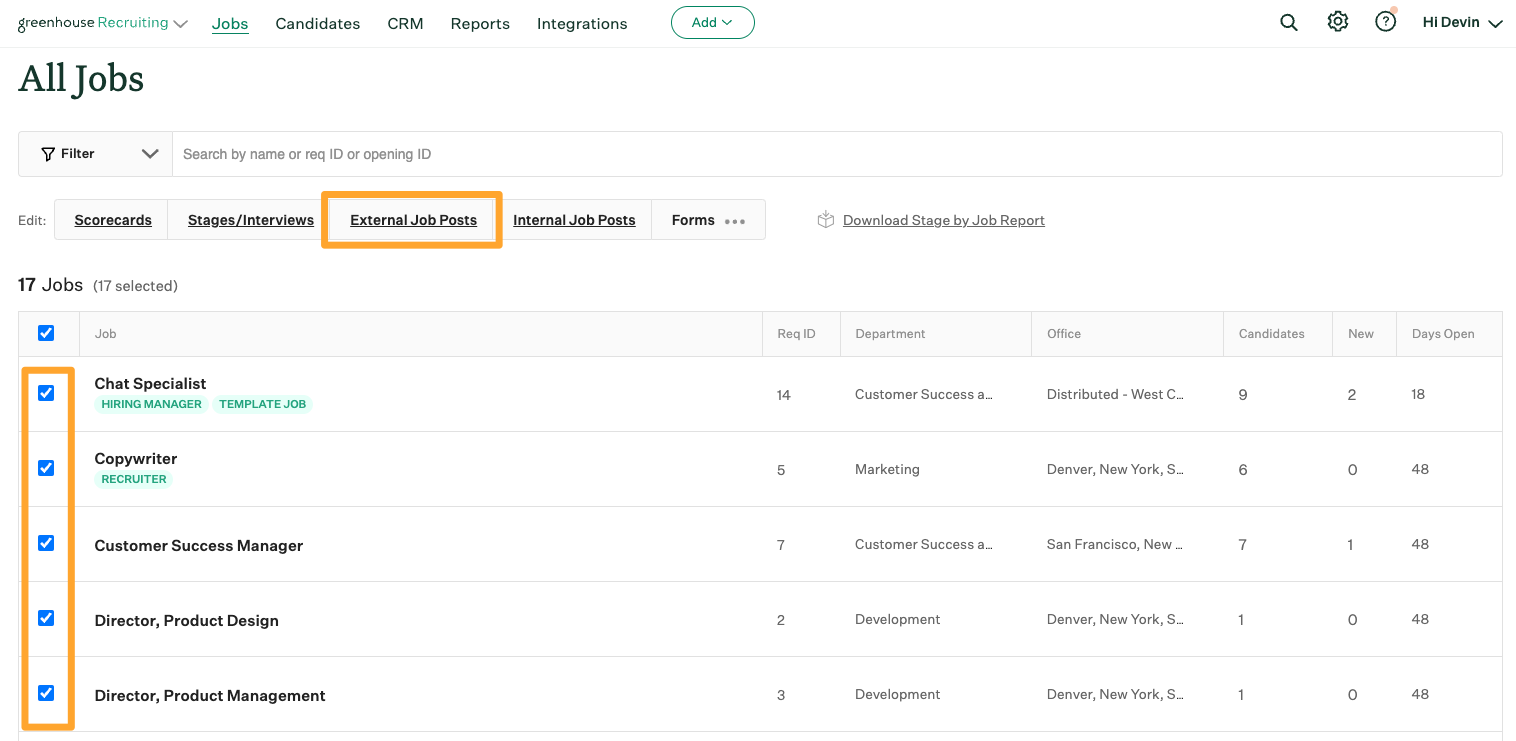
Task: Click the External Job Posts button
Action: pyautogui.click(x=413, y=220)
